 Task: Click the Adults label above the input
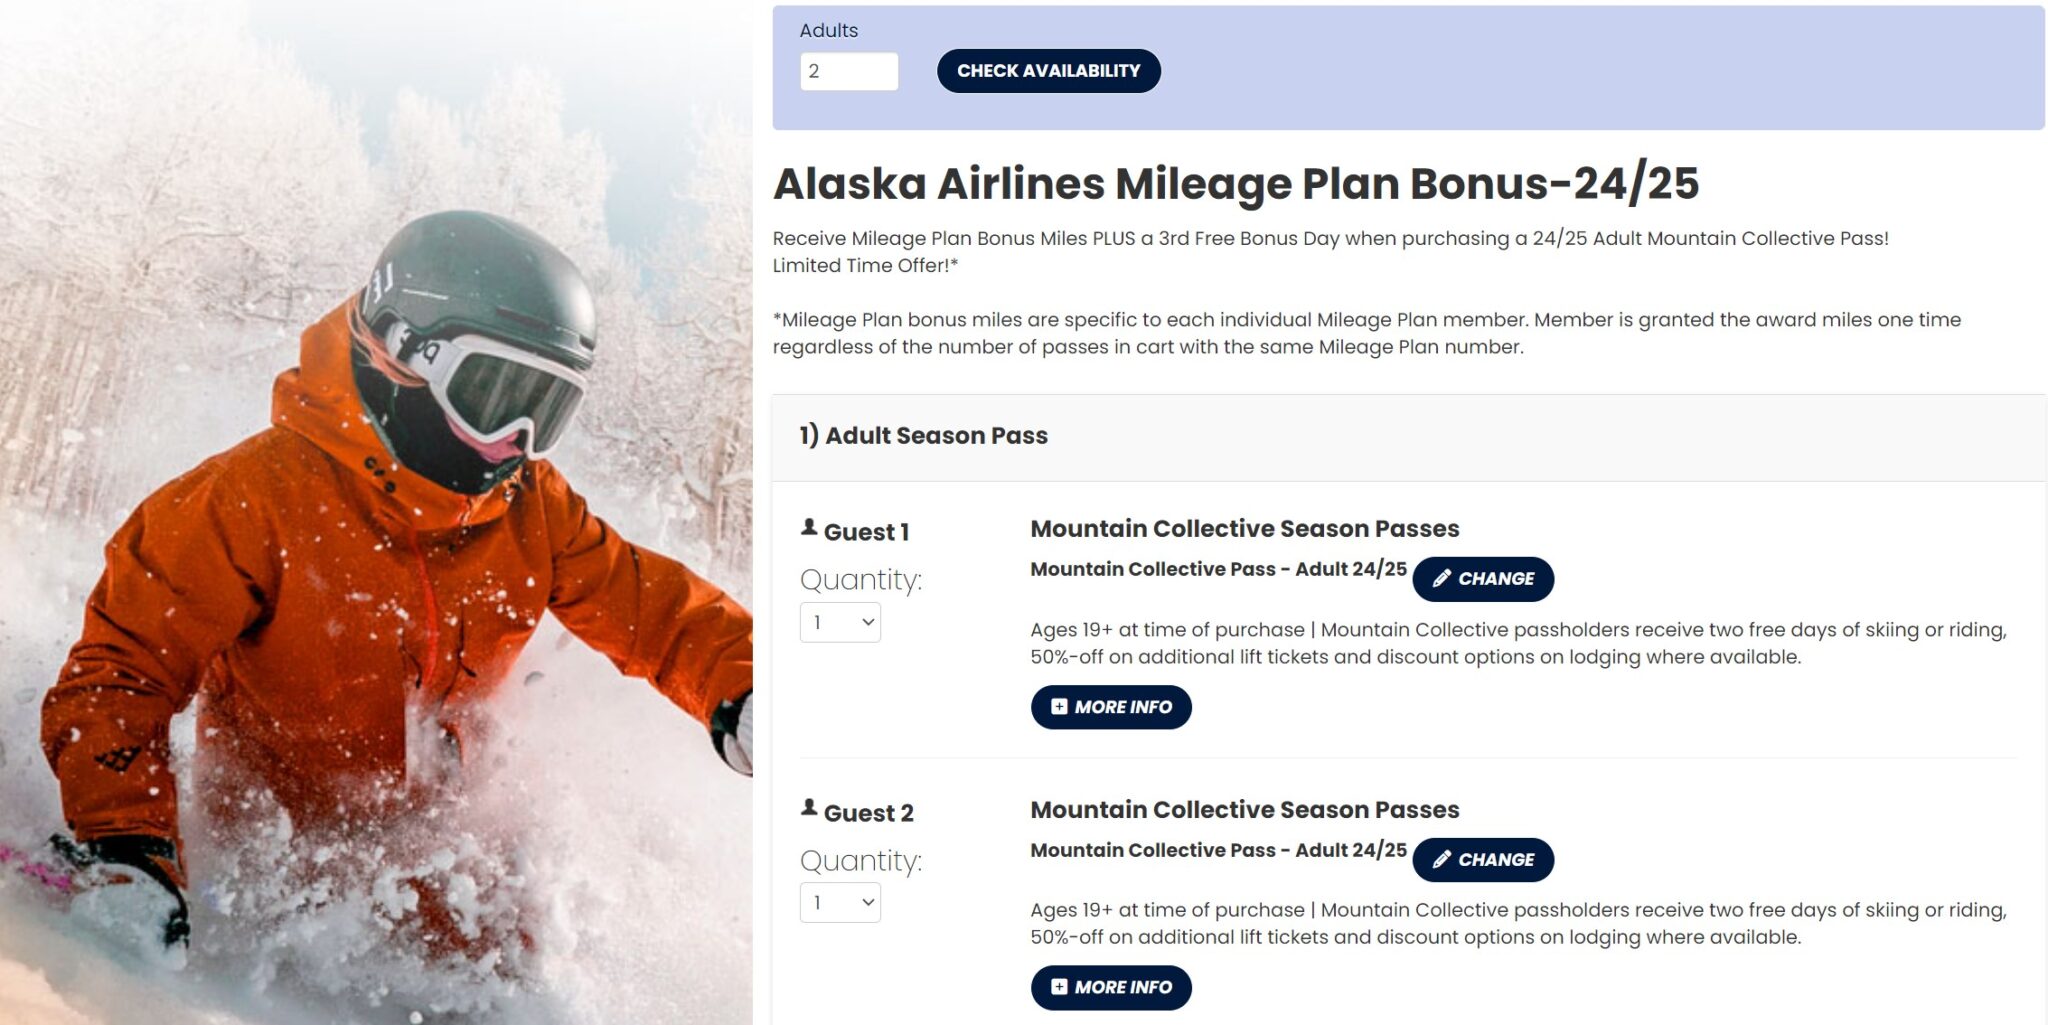827,29
